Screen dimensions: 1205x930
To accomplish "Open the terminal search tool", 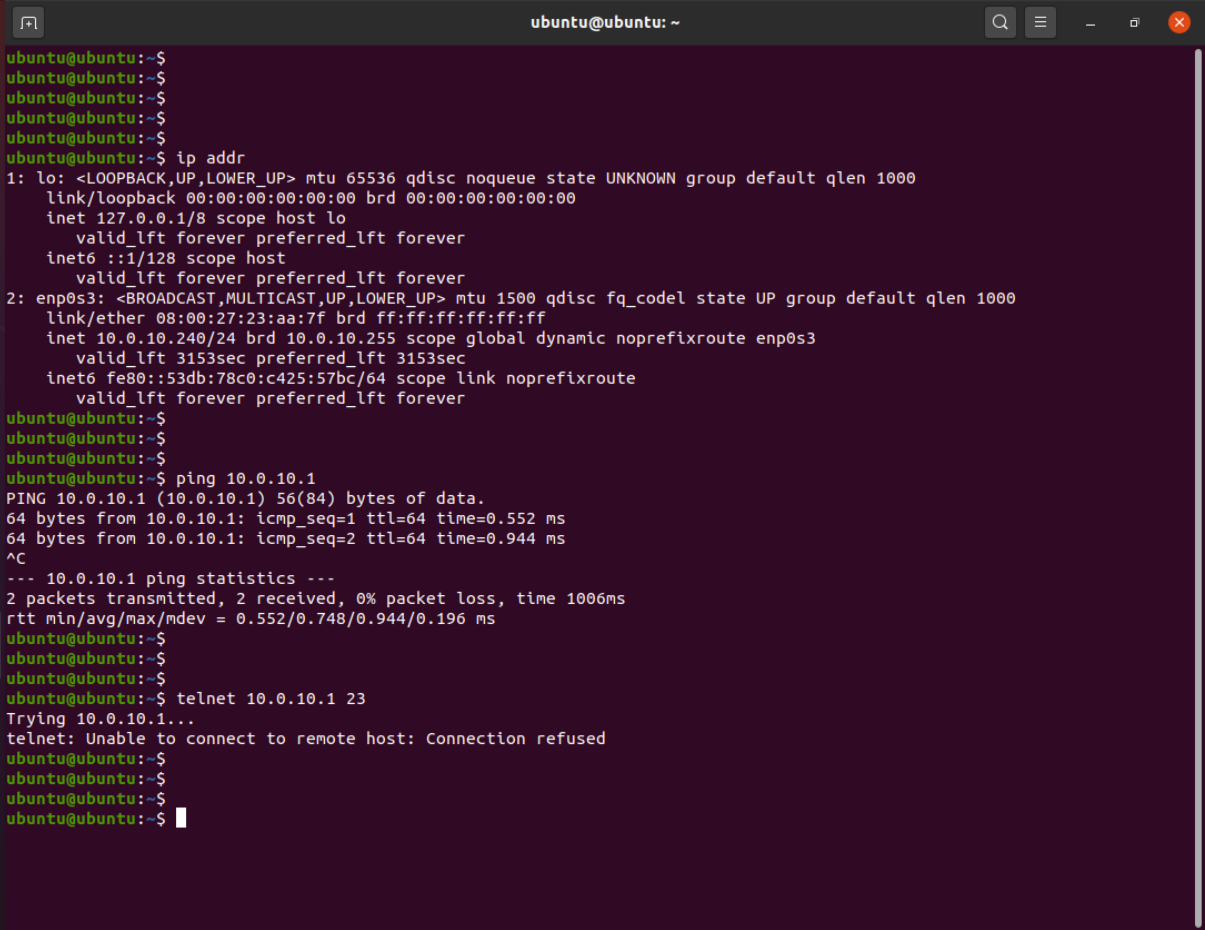I will click(999, 22).
